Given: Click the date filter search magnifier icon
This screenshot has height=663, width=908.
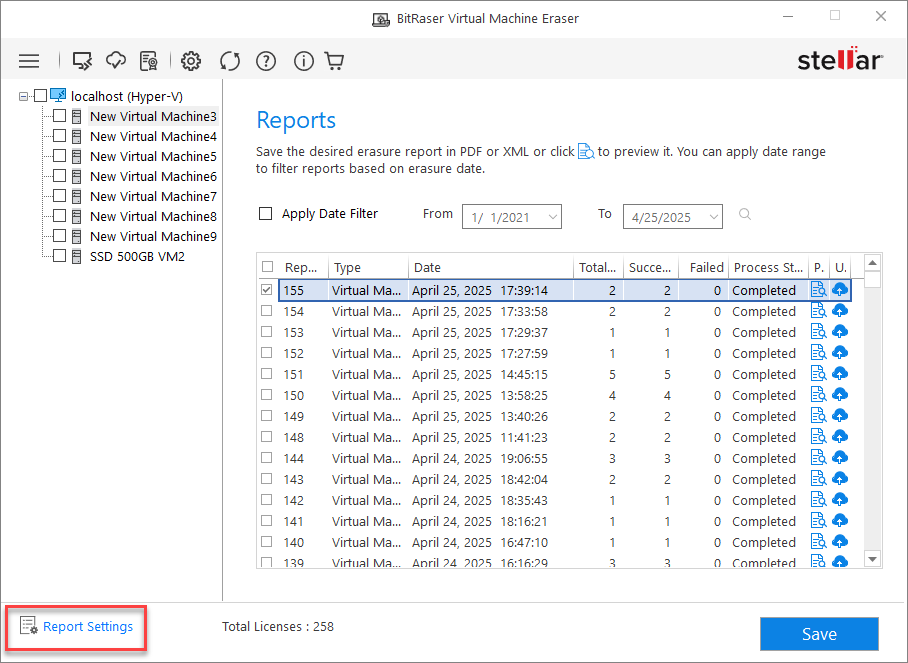Looking at the screenshot, I should 745,215.
